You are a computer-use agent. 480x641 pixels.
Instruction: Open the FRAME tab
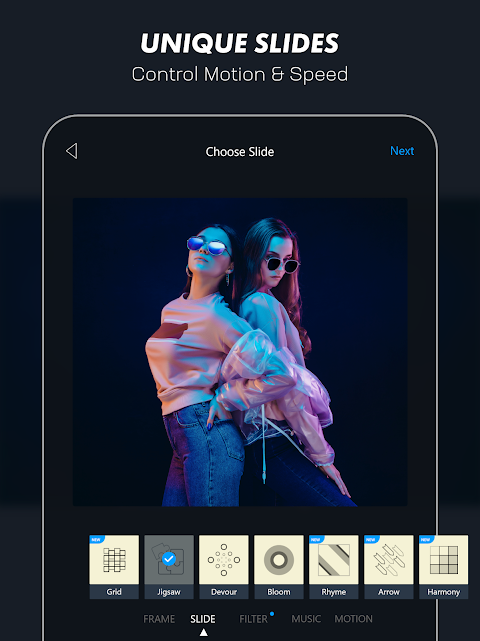[x=159, y=619]
